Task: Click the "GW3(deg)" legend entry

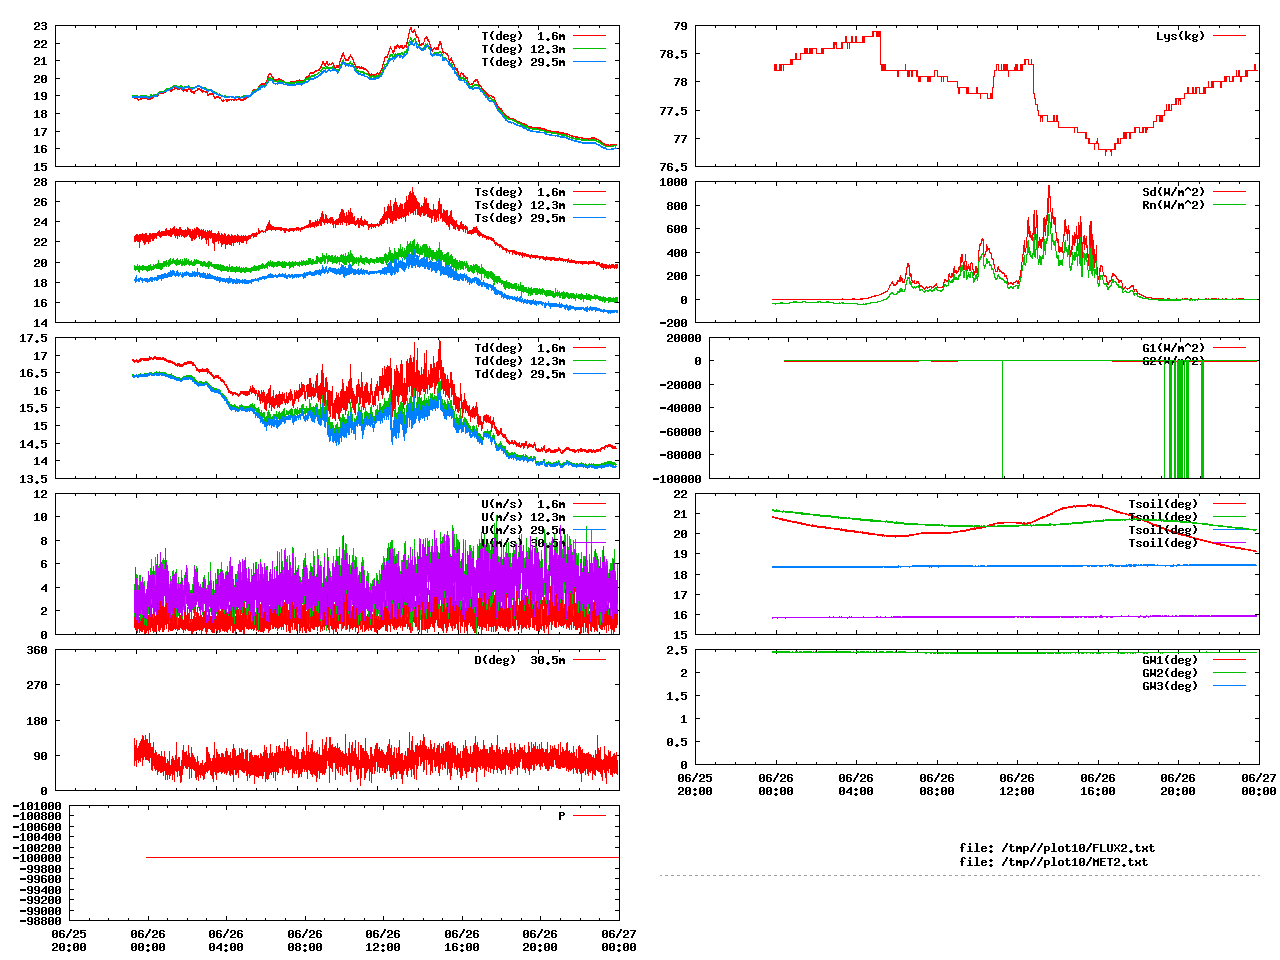Action: pos(1170,686)
